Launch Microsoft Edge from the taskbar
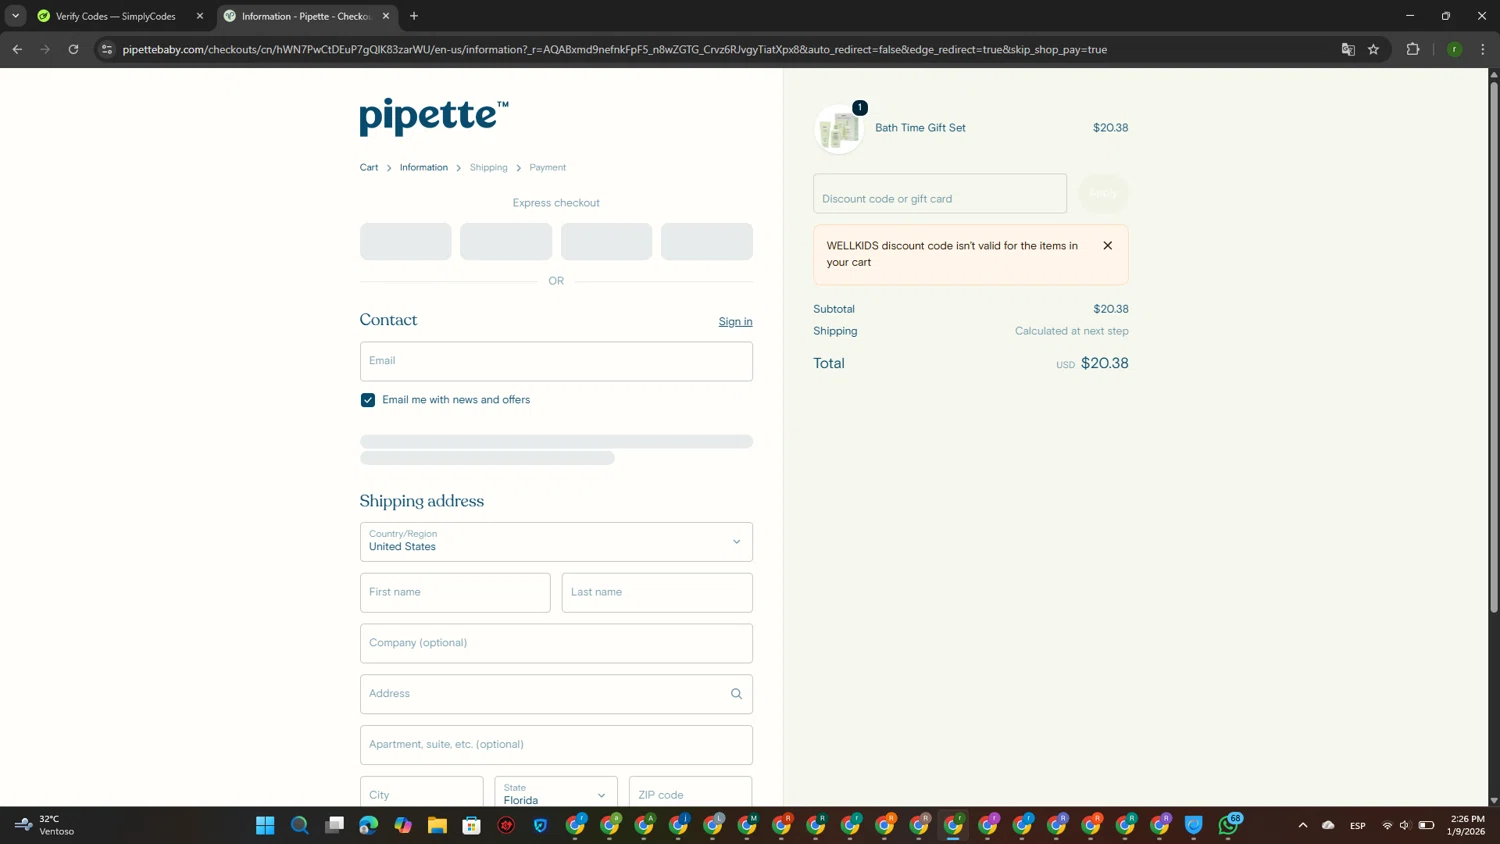This screenshot has width=1500, height=844. pyautogui.click(x=368, y=825)
